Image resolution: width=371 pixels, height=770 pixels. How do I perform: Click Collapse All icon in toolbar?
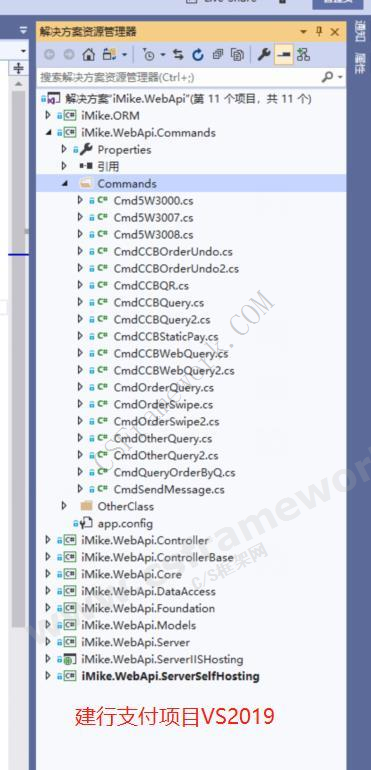pyautogui.click(x=218, y=55)
